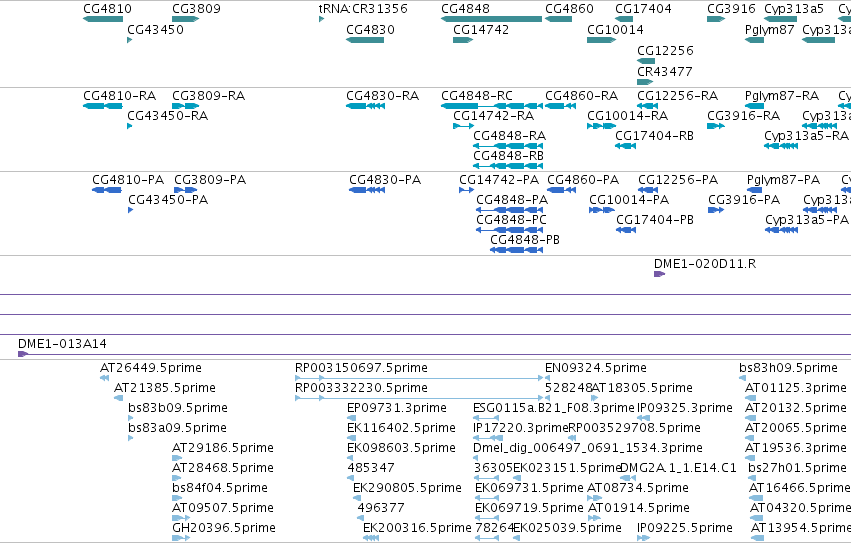
Task: Select the Cyp313a5 gene label in top track
Action: click(794, 9)
